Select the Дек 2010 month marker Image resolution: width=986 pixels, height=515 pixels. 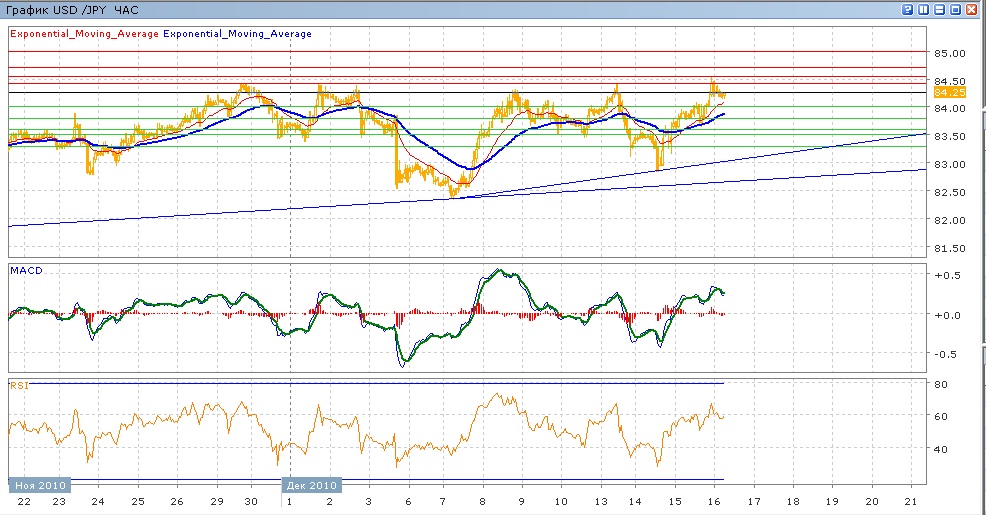(314, 485)
